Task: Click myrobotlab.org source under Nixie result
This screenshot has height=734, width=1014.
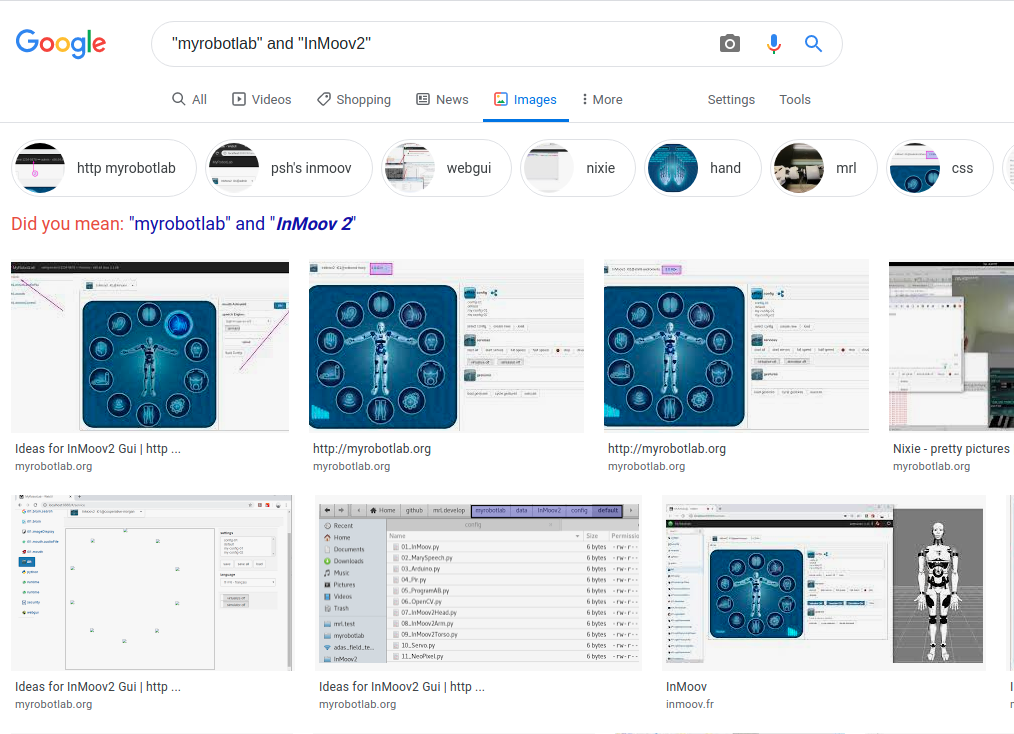Action: coord(931,466)
